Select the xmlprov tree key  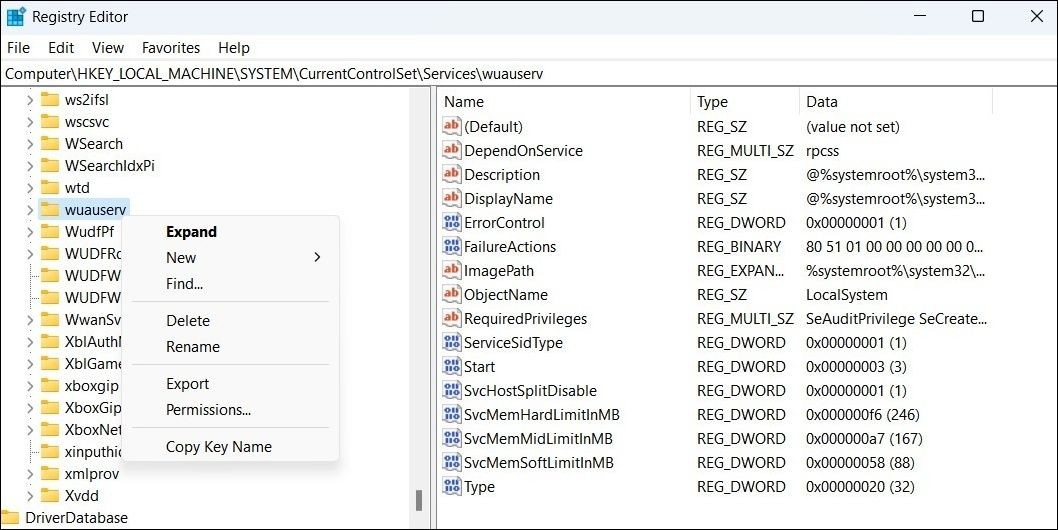tap(92, 474)
